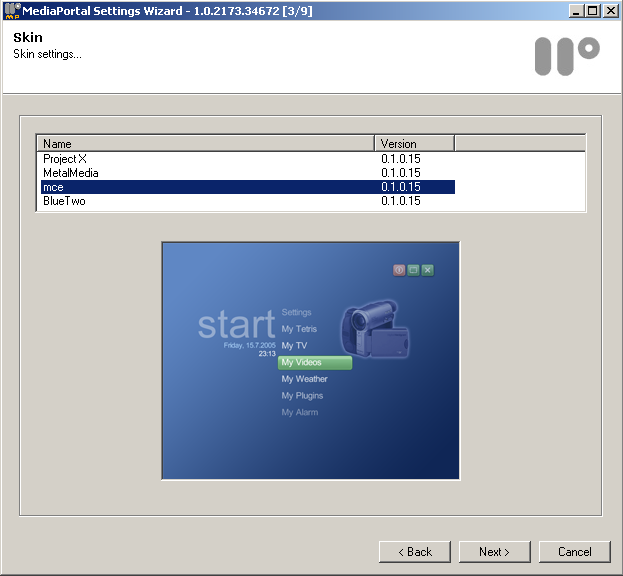The width and height of the screenshot is (623, 576).
Task: Sort skins by the Version column header
Action: tap(414, 143)
